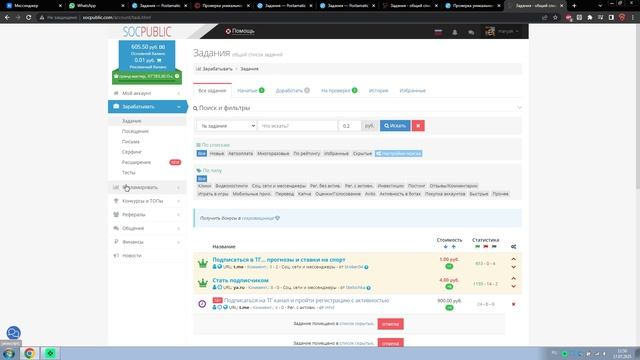640x360 pixels.
Task: Select Посещения in the sidebar
Action: (x=135, y=131)
